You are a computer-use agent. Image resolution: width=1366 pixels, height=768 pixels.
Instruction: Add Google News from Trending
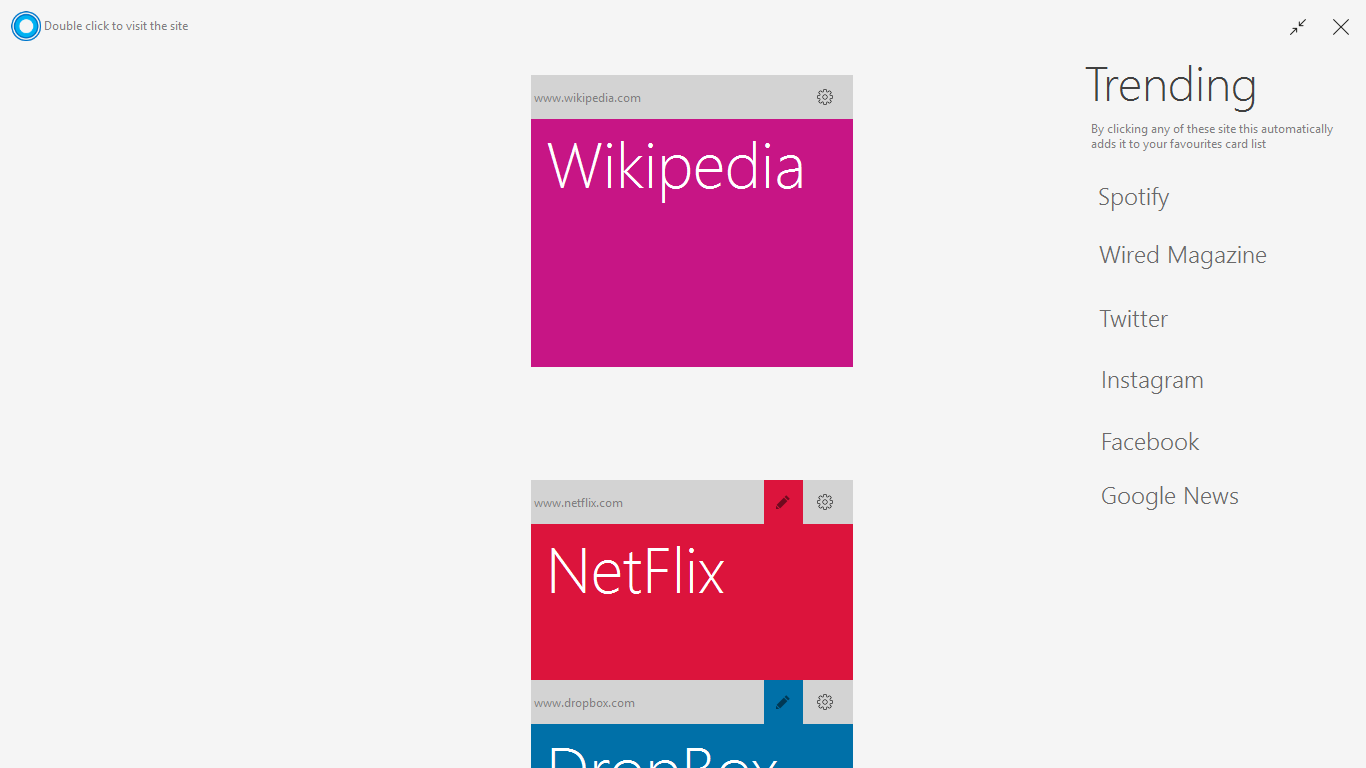pos(1170,496)
